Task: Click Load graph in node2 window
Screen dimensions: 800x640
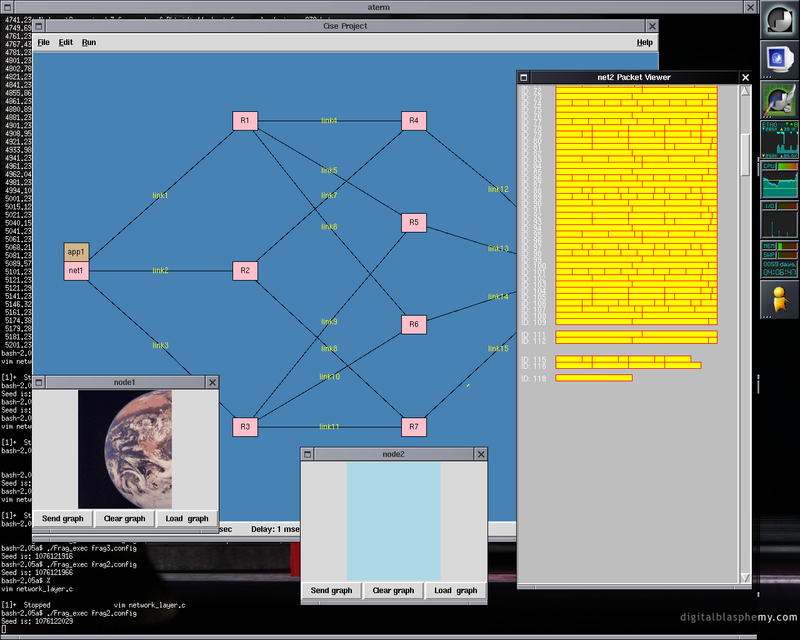Action: click(456, 590)
